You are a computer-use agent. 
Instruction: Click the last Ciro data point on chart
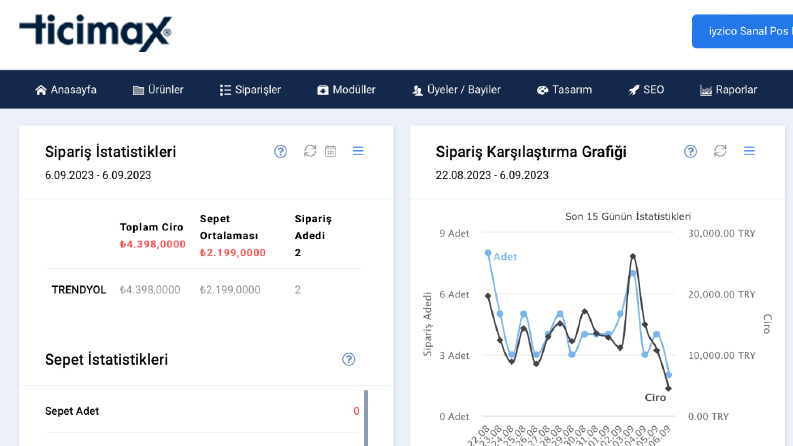click(x=669, y=388)
